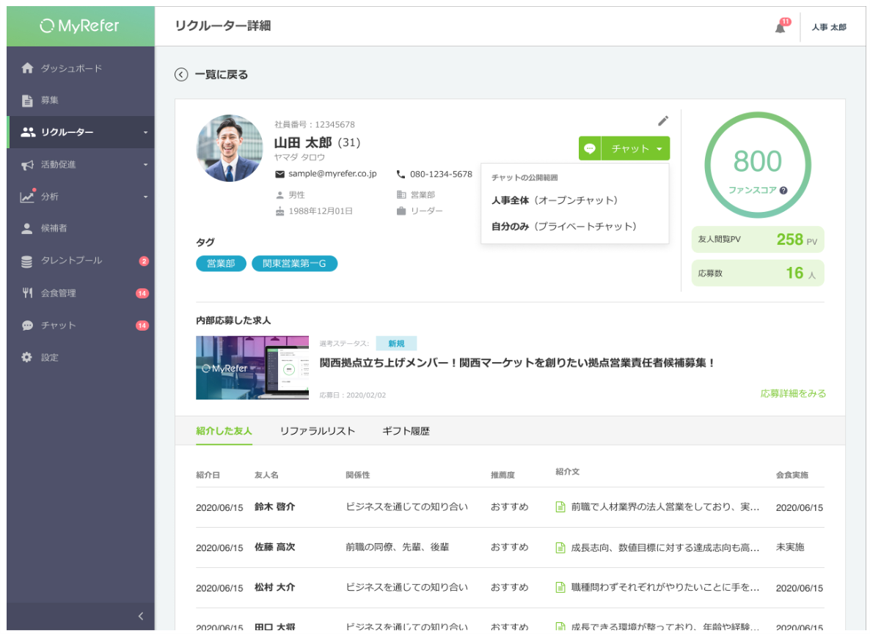Screen dimensions: 870x634
Task: Open document icon for 鈴木 啓介 introduction
Action: [560, 507]
